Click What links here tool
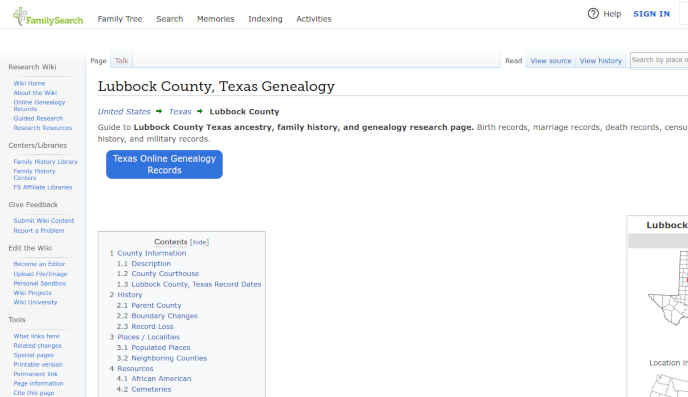Image resolution: width=688 pixels, height=397 pixels. pos(36,336)
